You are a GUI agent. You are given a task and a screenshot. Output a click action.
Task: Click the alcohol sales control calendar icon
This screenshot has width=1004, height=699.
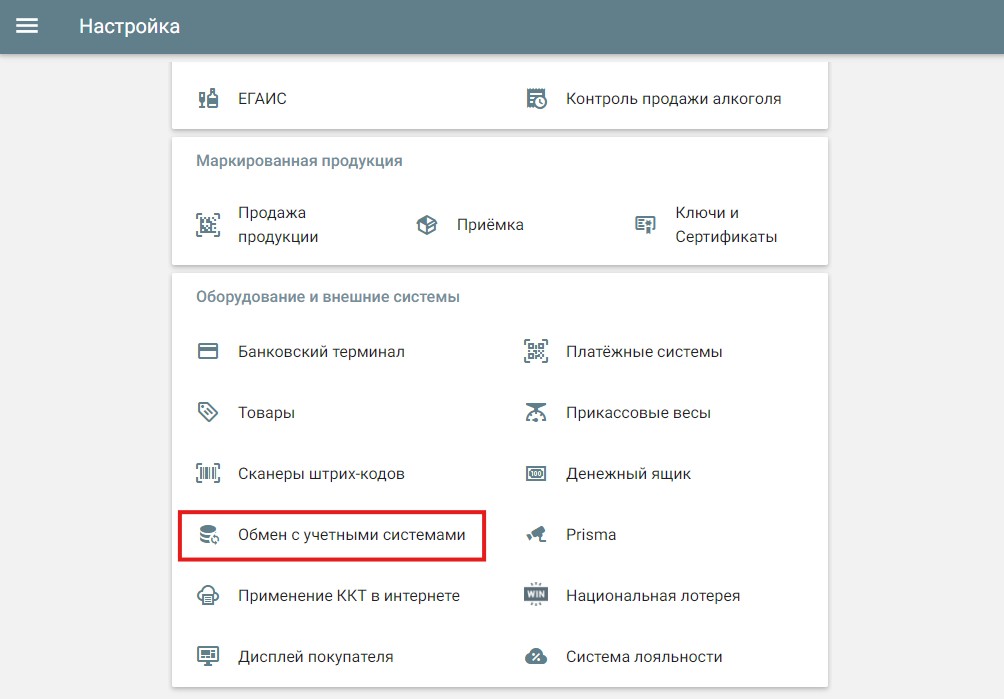[536, 98]
